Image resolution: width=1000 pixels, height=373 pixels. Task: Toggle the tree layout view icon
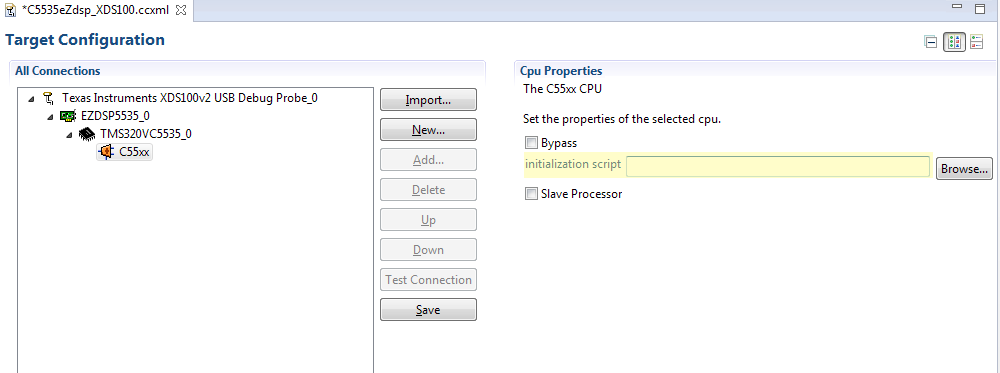954,43
